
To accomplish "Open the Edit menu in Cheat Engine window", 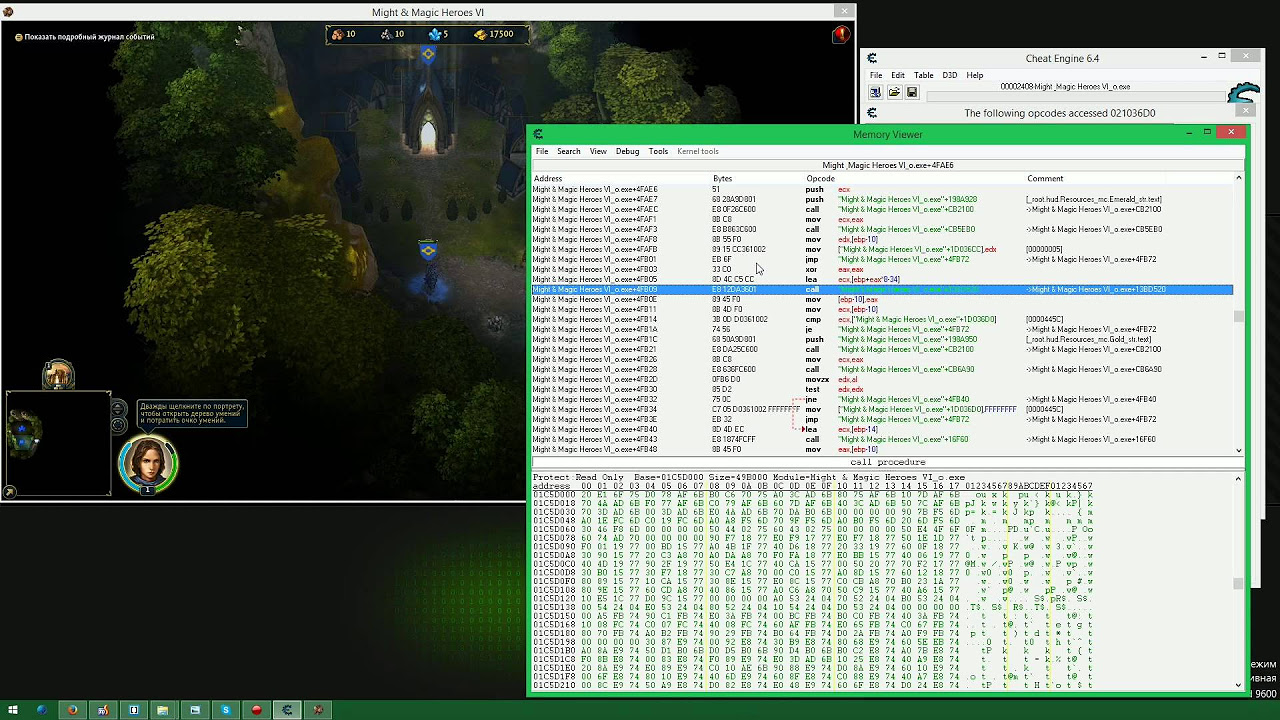I will pyautogui.click(x=898, y=75).
